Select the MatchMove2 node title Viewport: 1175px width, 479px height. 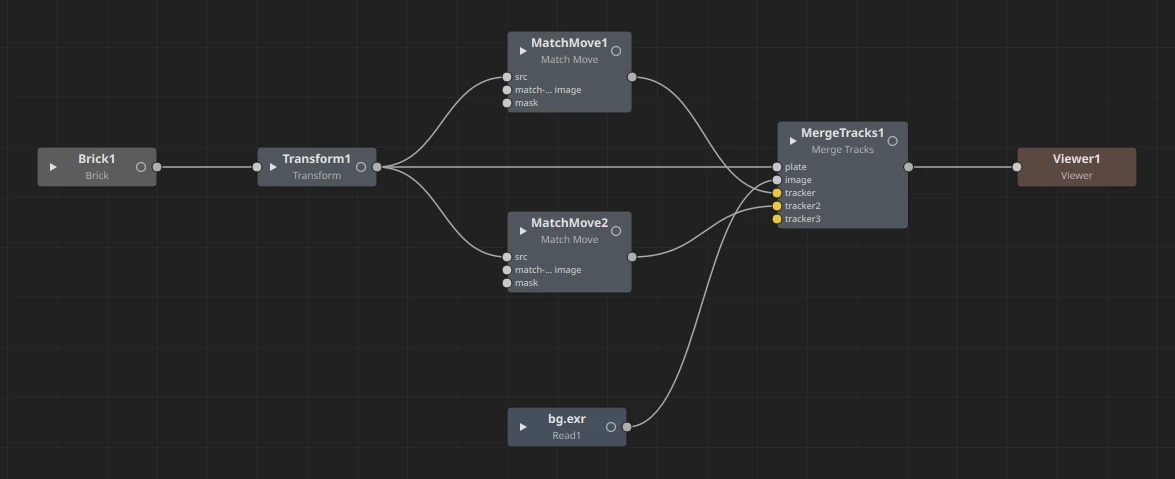click(x=570, y=223)
